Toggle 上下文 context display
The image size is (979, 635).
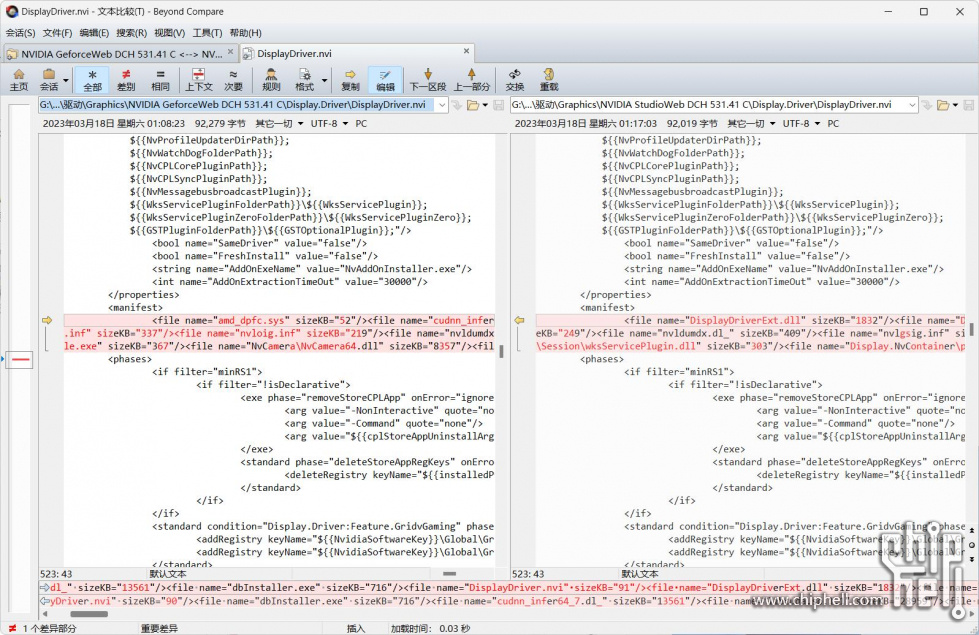coord(199,80)
